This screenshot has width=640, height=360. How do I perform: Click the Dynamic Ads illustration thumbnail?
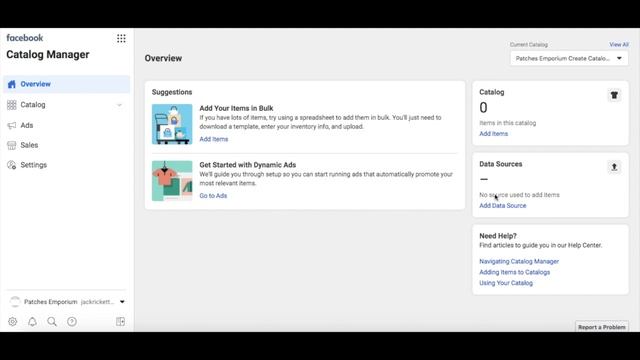(x=172, y=181)
